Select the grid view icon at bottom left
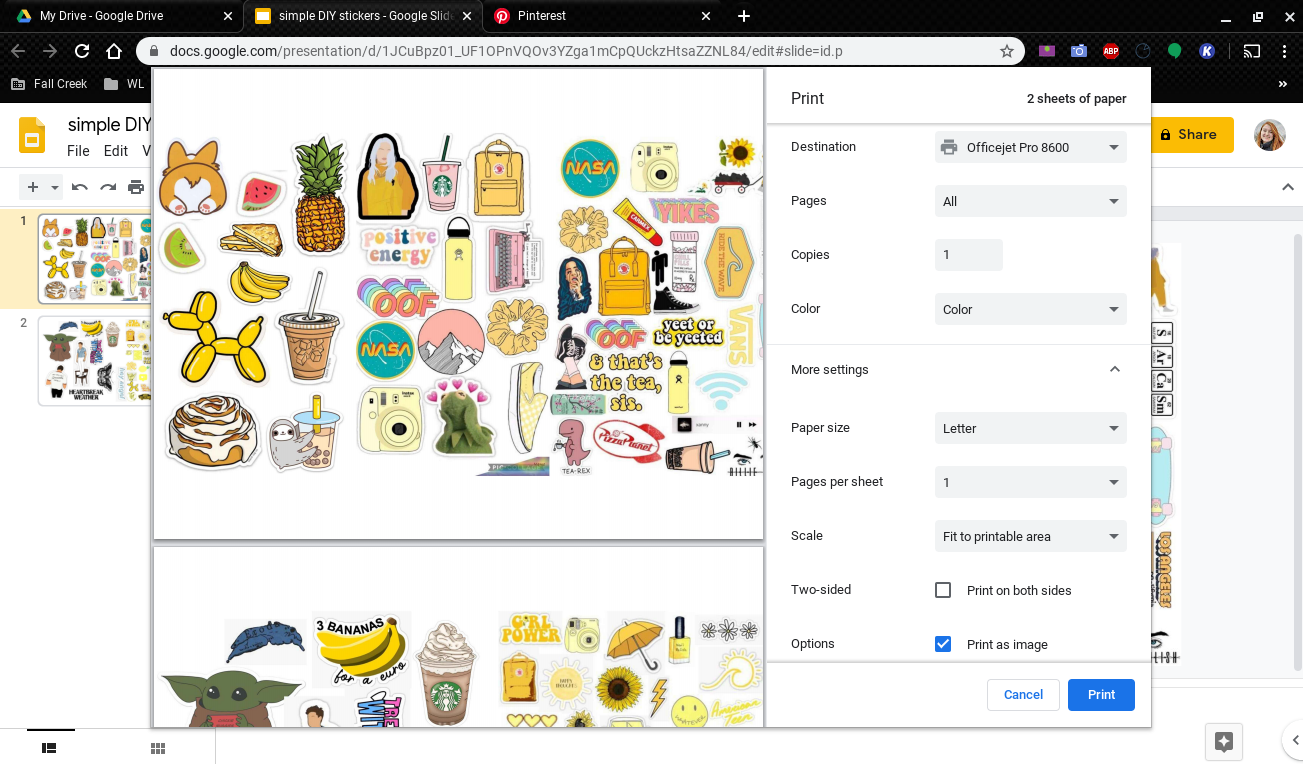The image size is (1303, 764). click(x=157, y=747)
